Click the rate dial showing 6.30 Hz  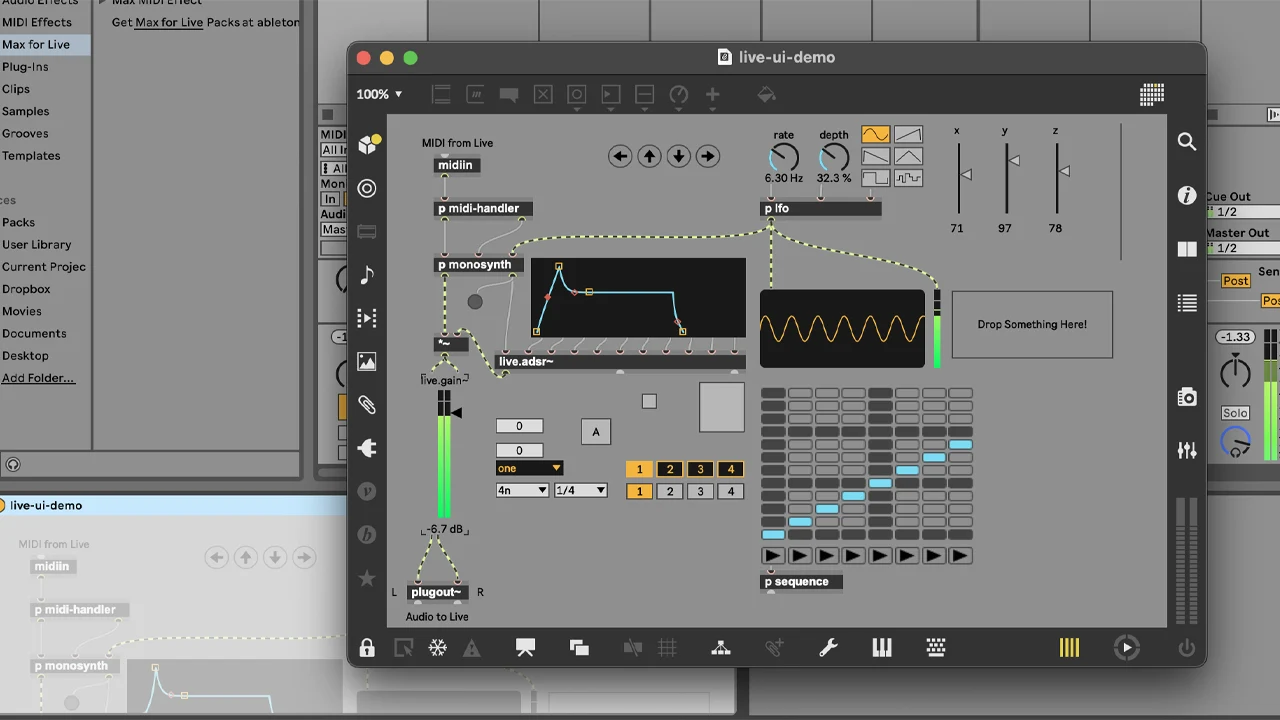pyautogui.click(x=784, y=158)
